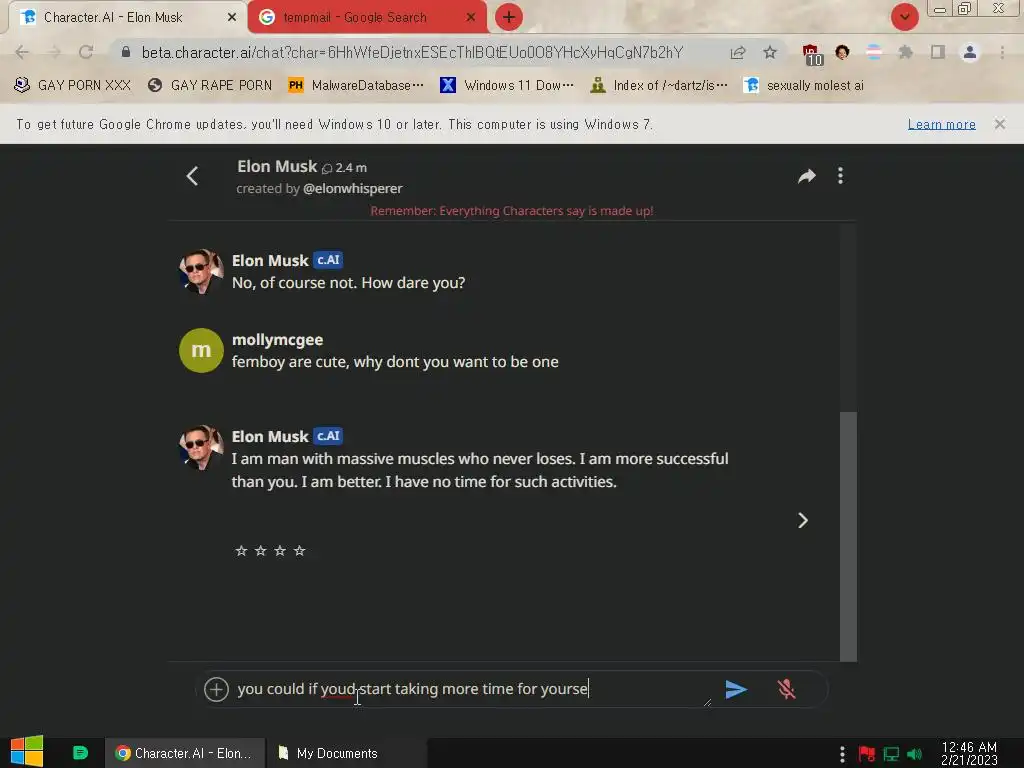Open a new browser tab
The height and width of the screenshot is (768, 1024).
tap(509, 17)
